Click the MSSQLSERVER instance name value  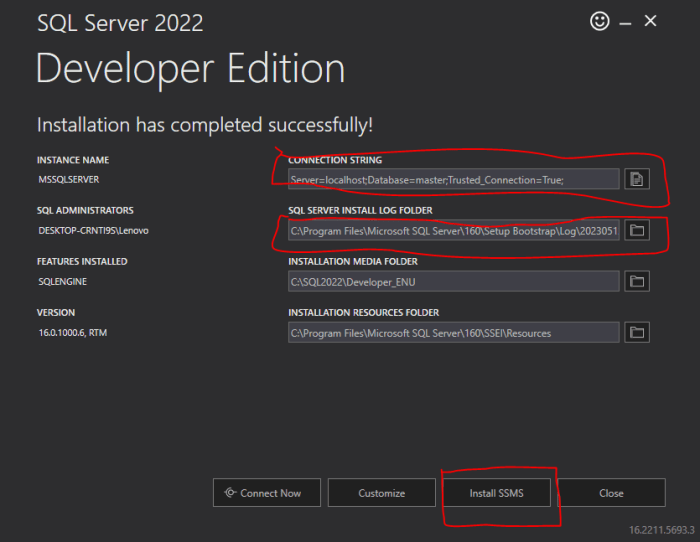(69, 179)
